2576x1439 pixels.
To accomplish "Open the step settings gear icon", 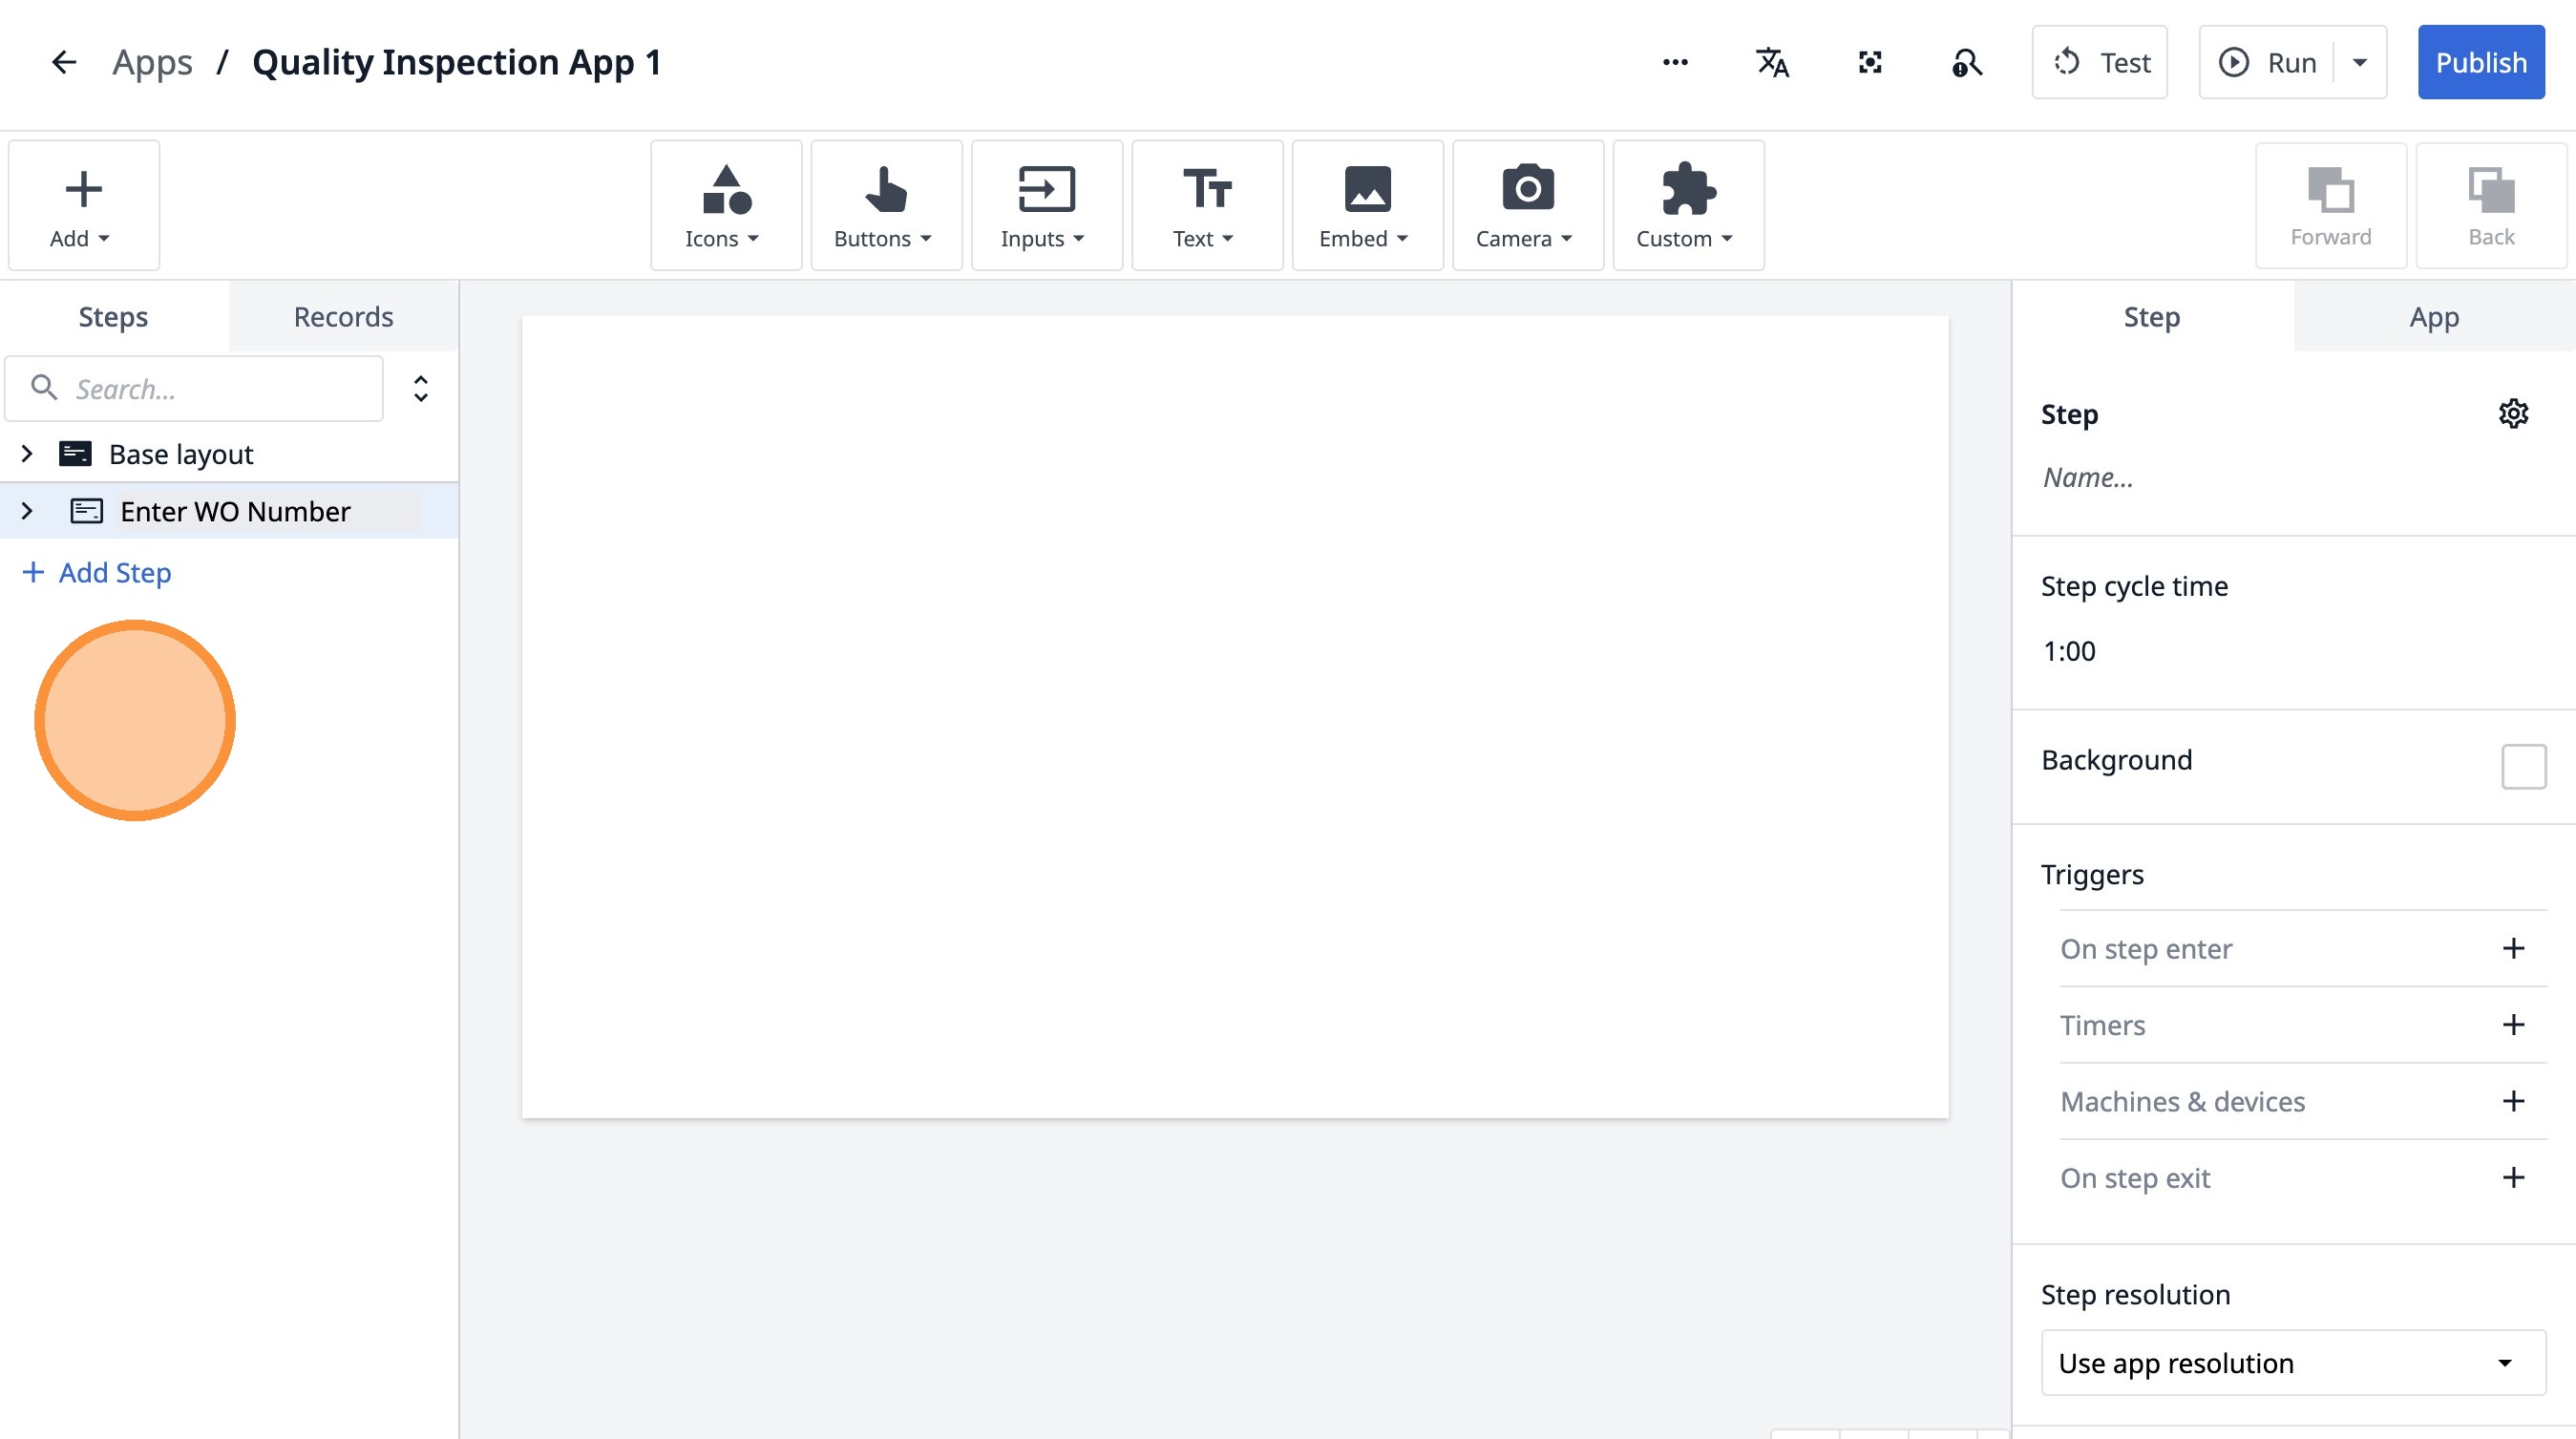I will [x=2512, y=414].
